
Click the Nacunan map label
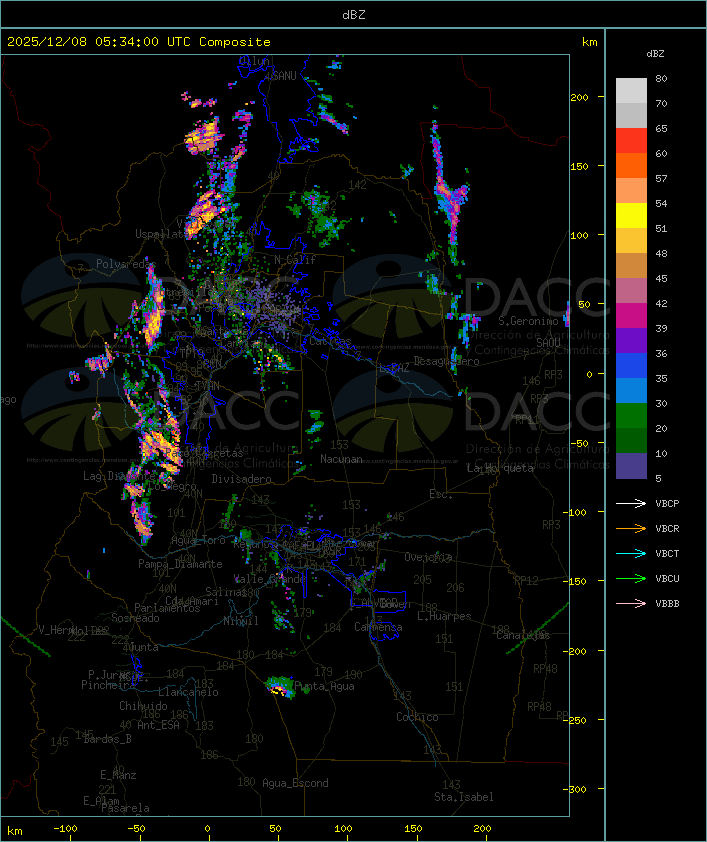341,459
